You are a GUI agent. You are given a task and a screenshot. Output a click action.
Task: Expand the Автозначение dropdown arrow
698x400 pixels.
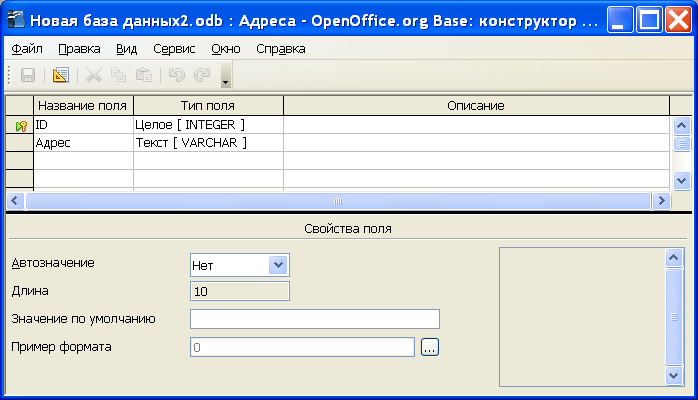(x=279, y=265)
